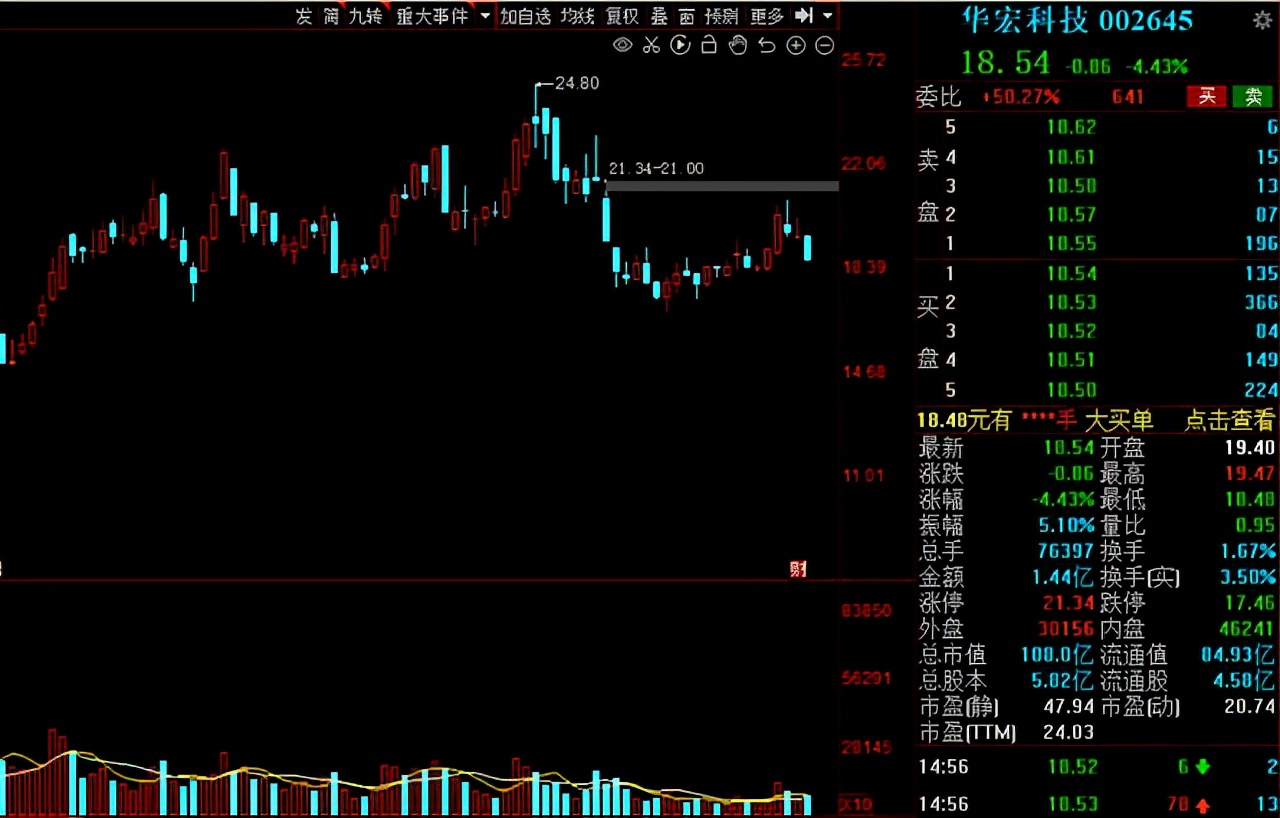Click the 量比 value 0.95
The height and width of the screenshot is (818, 1280).
pos(1256,525)
